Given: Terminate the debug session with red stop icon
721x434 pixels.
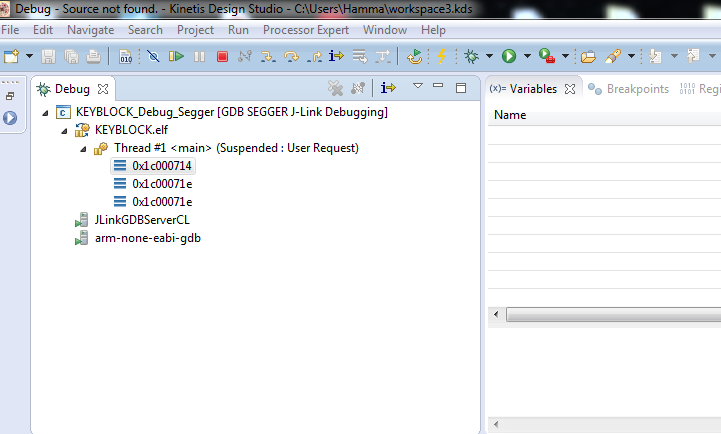Looking at the screenshot, I should tap(223, 57).
